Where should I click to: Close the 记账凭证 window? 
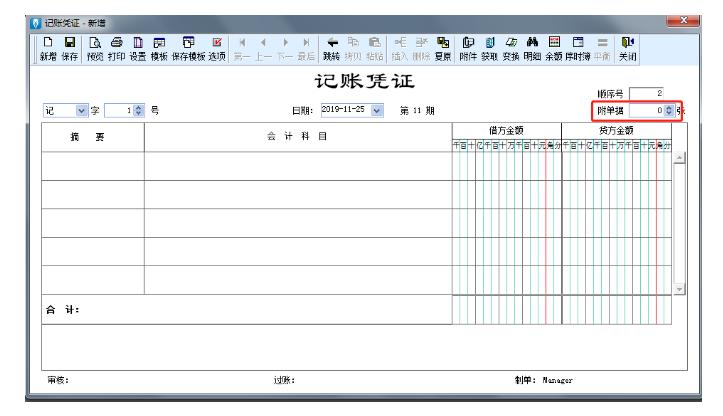pyautogui.click(x=683, y=21)
